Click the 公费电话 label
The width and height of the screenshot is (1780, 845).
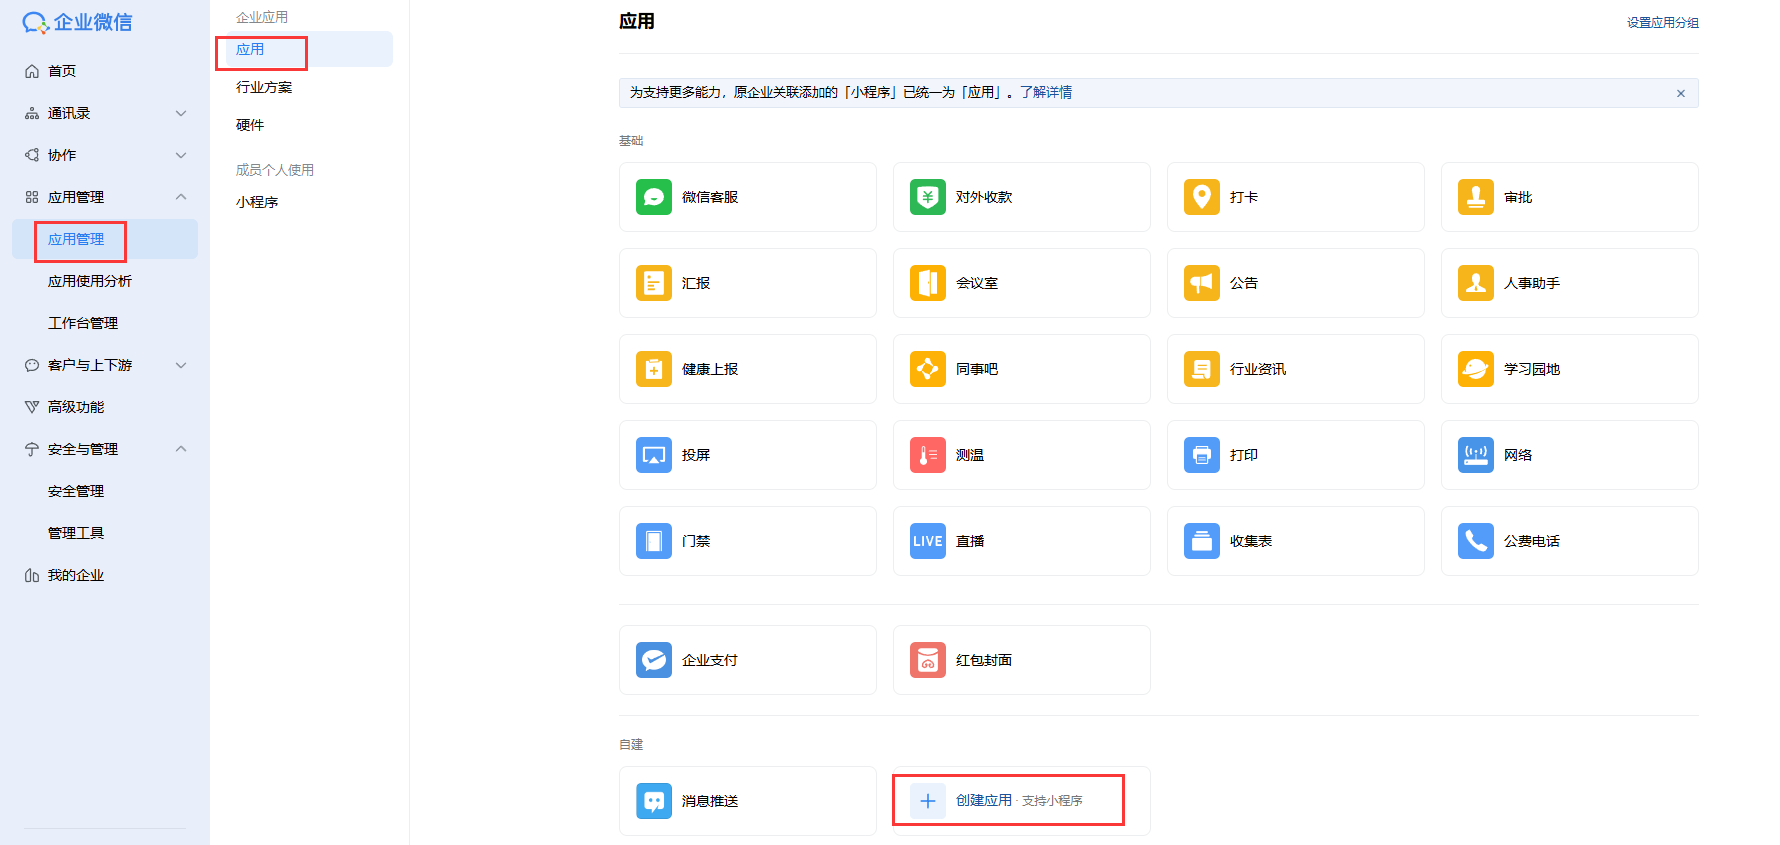[1532, 541]
